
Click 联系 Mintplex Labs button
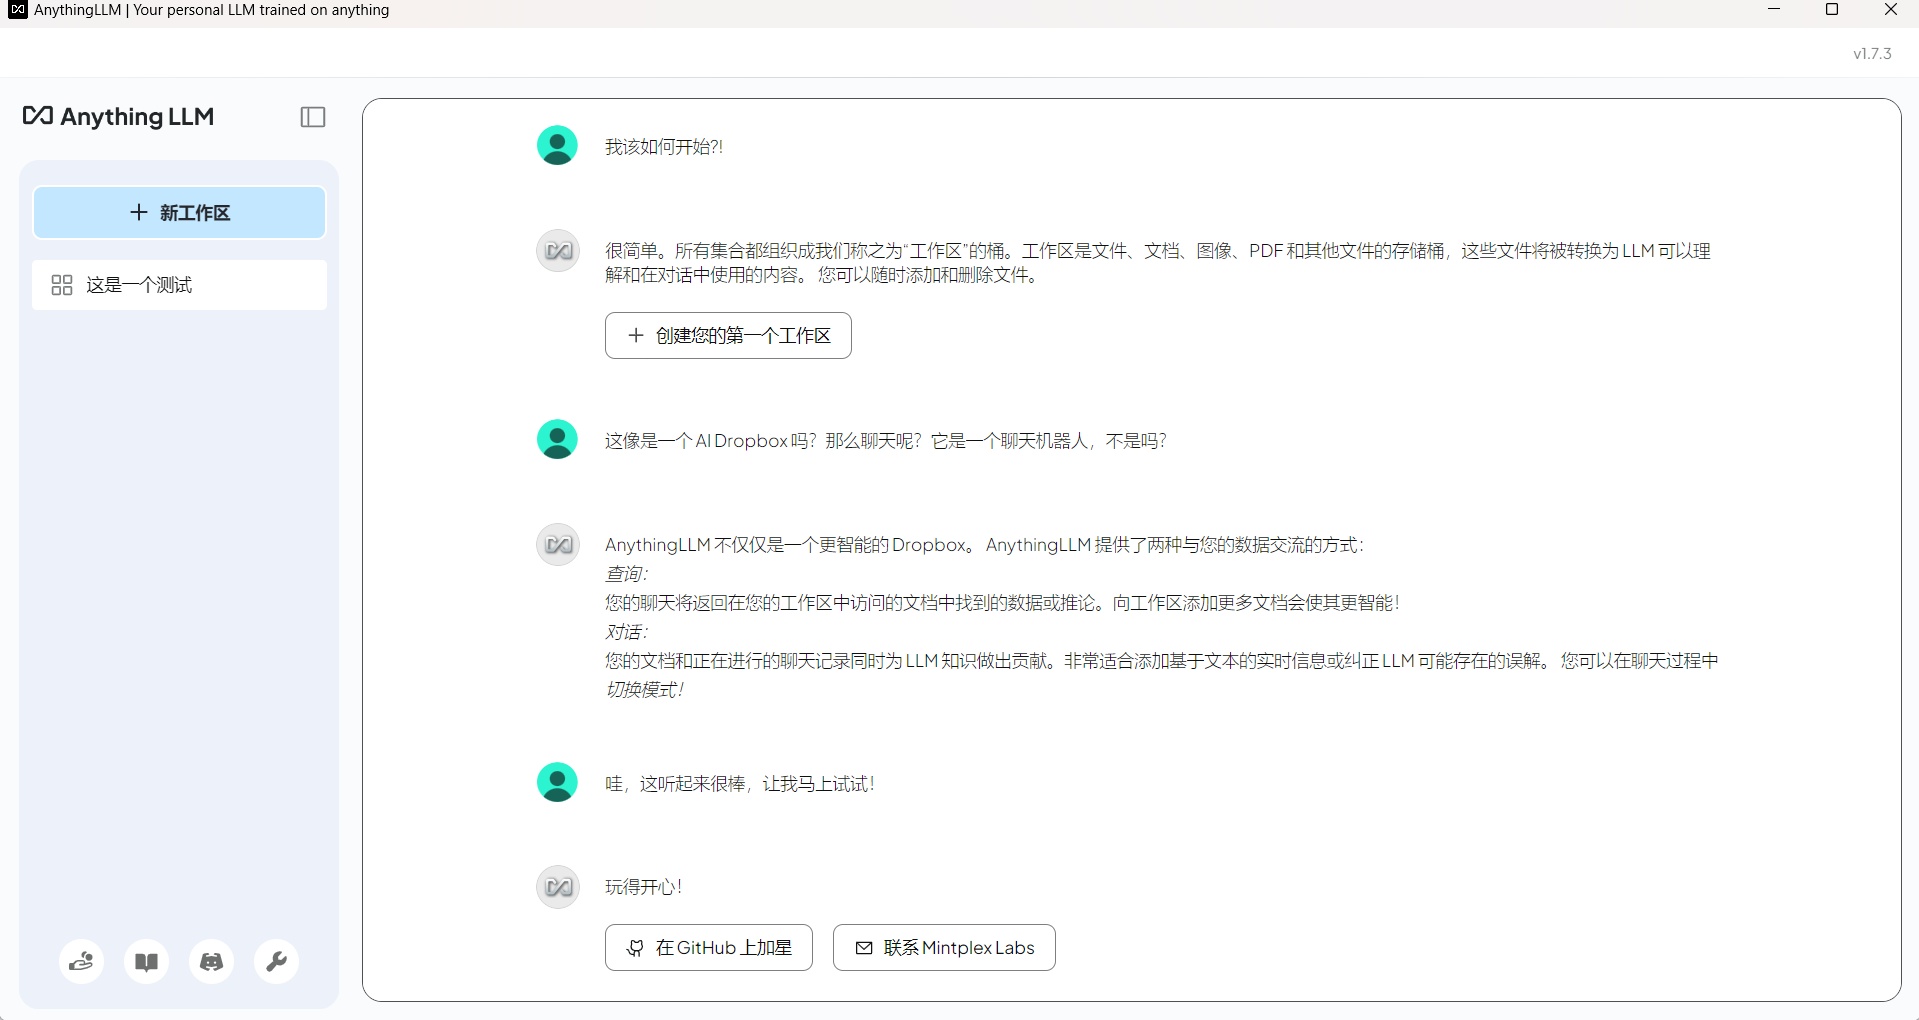click(x=944, y=948)
